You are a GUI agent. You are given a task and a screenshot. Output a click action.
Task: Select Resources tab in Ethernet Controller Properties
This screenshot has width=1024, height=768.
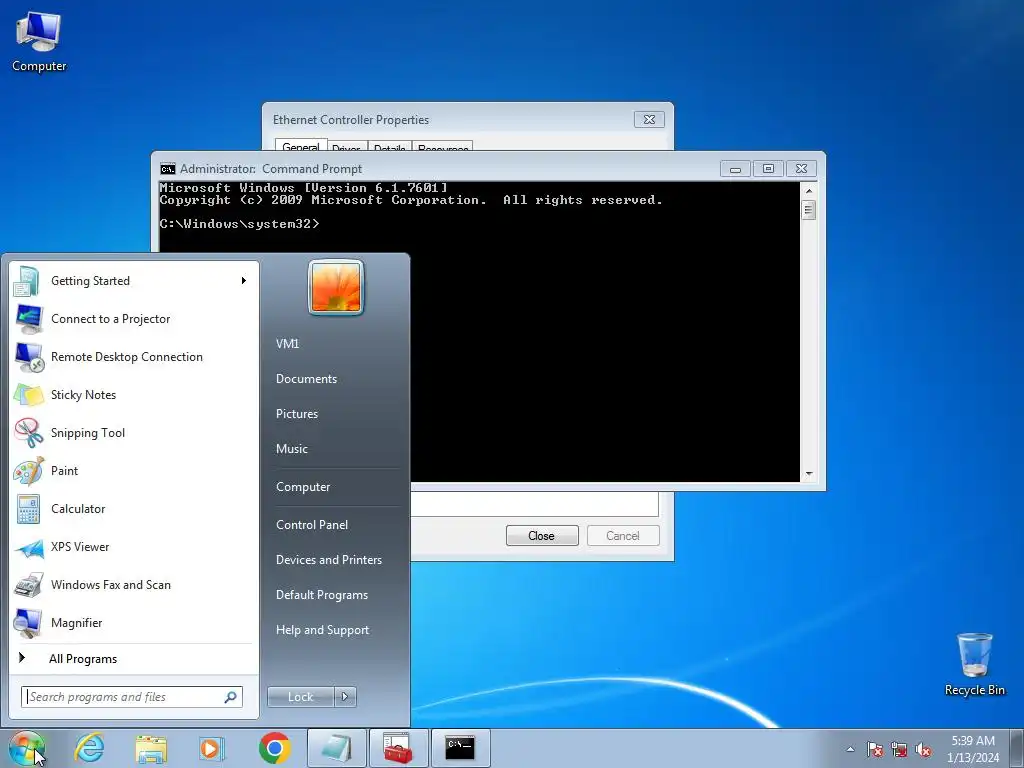tap(443, 146)
